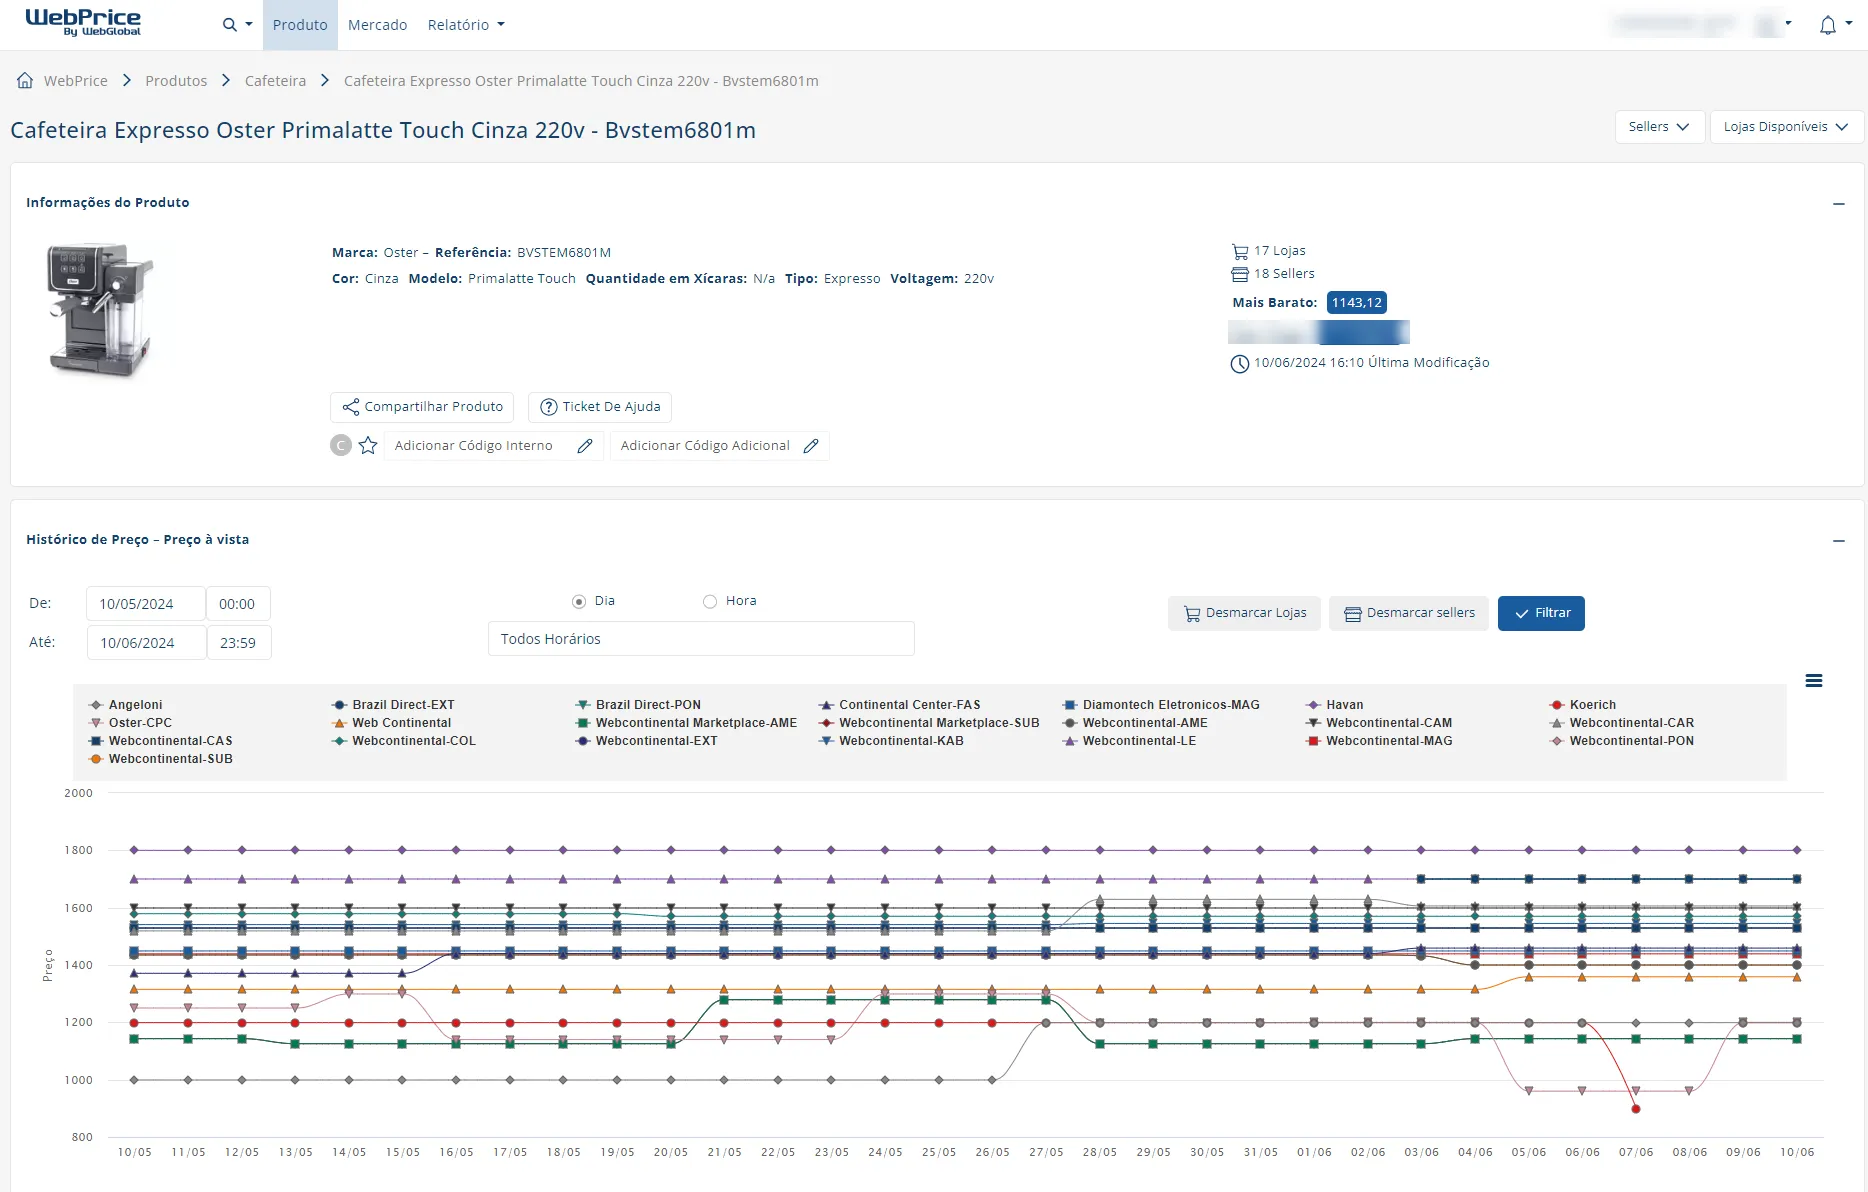Toggle Webcontinental-SUB legend series
Screen dimensions: 1868x1192
tap(160, 759)
